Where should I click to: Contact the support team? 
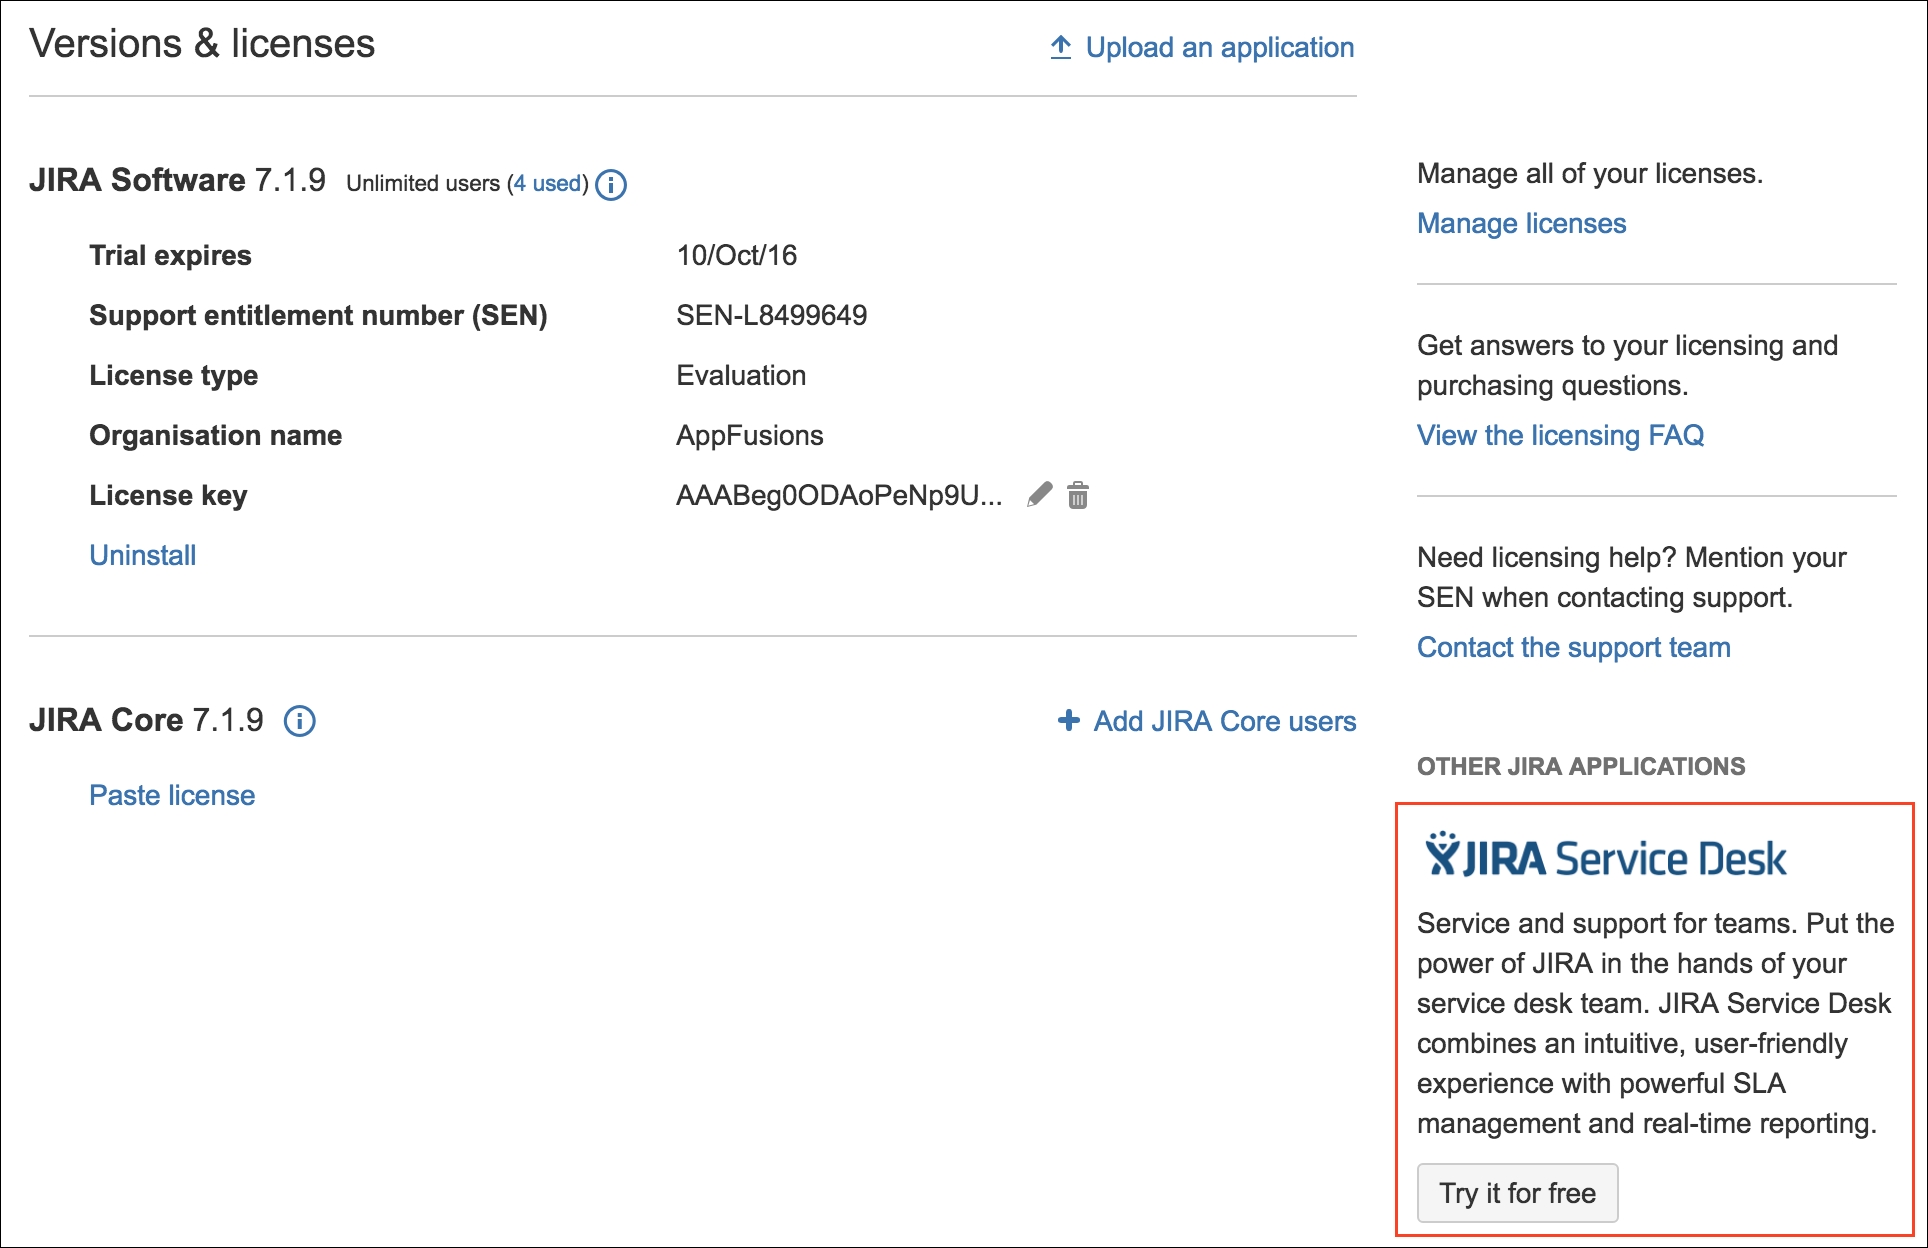(x=1574, y=647)
